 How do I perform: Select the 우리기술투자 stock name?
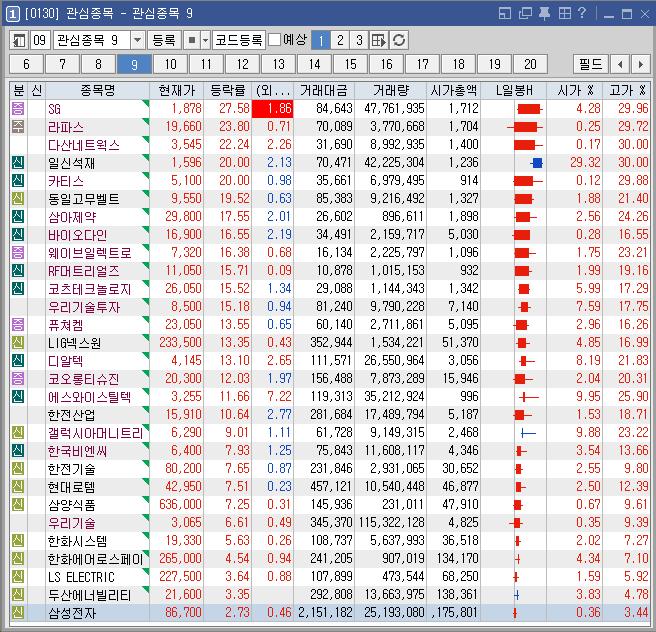(84, 307)
